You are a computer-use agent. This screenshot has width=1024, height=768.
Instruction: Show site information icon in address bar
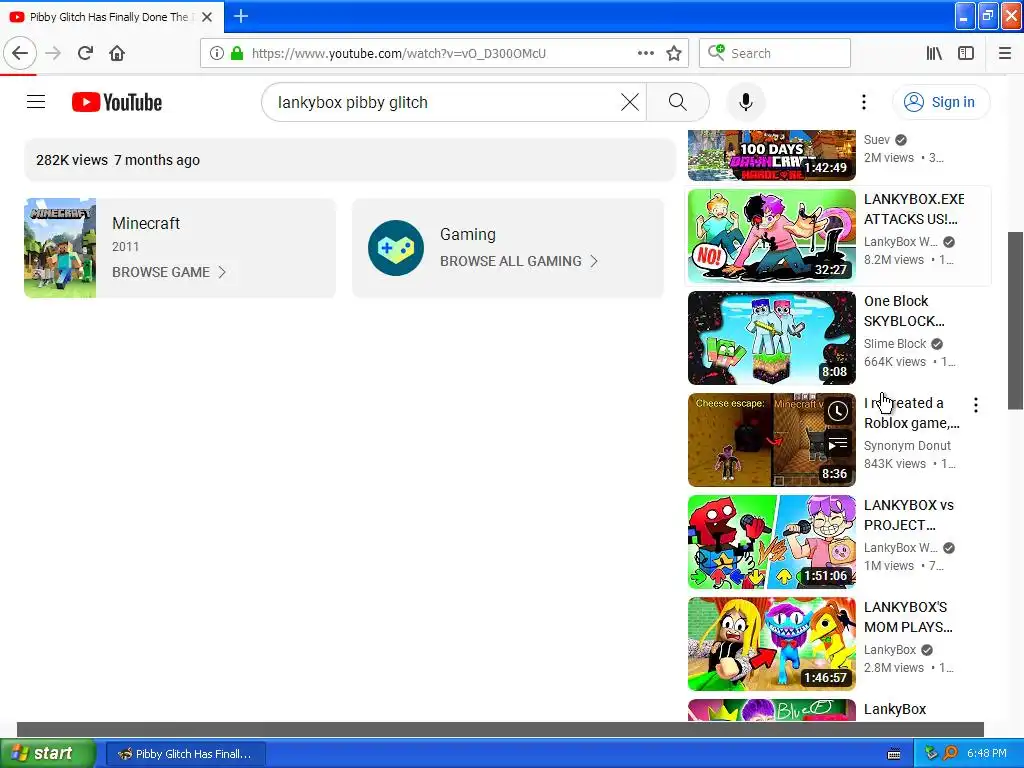coord(217,54)
